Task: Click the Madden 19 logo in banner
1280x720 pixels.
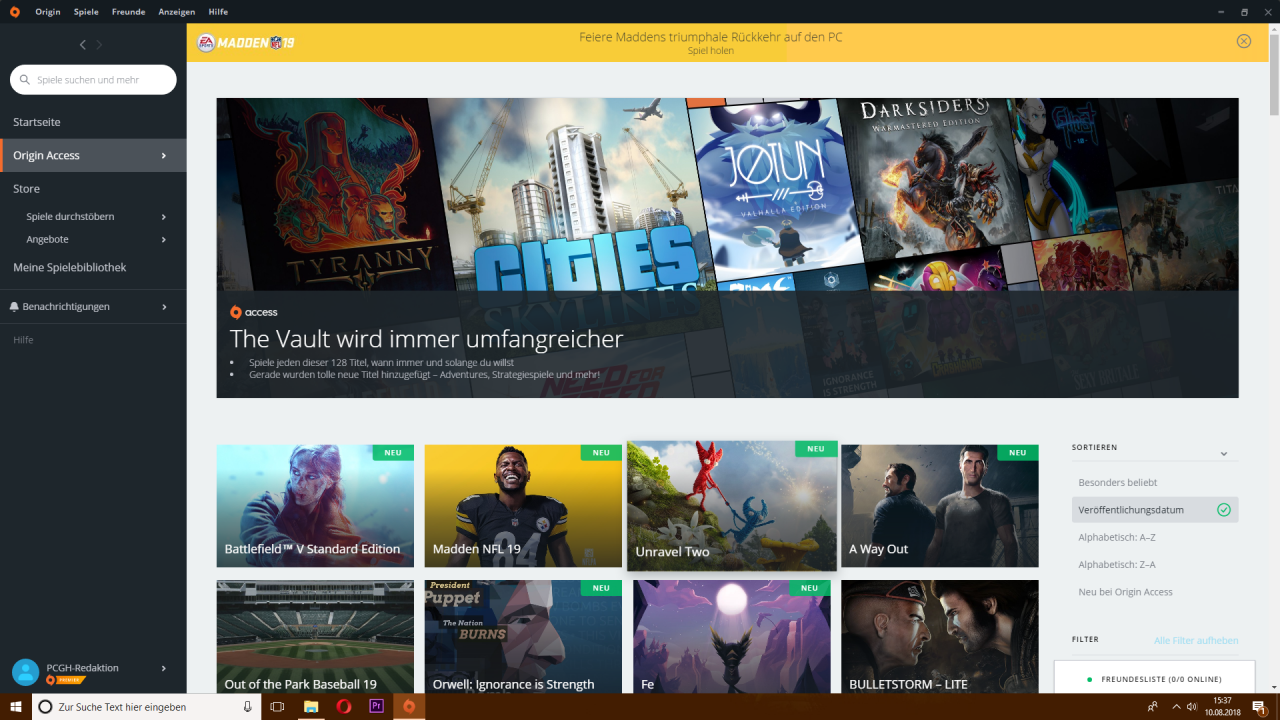Action: 245,43
